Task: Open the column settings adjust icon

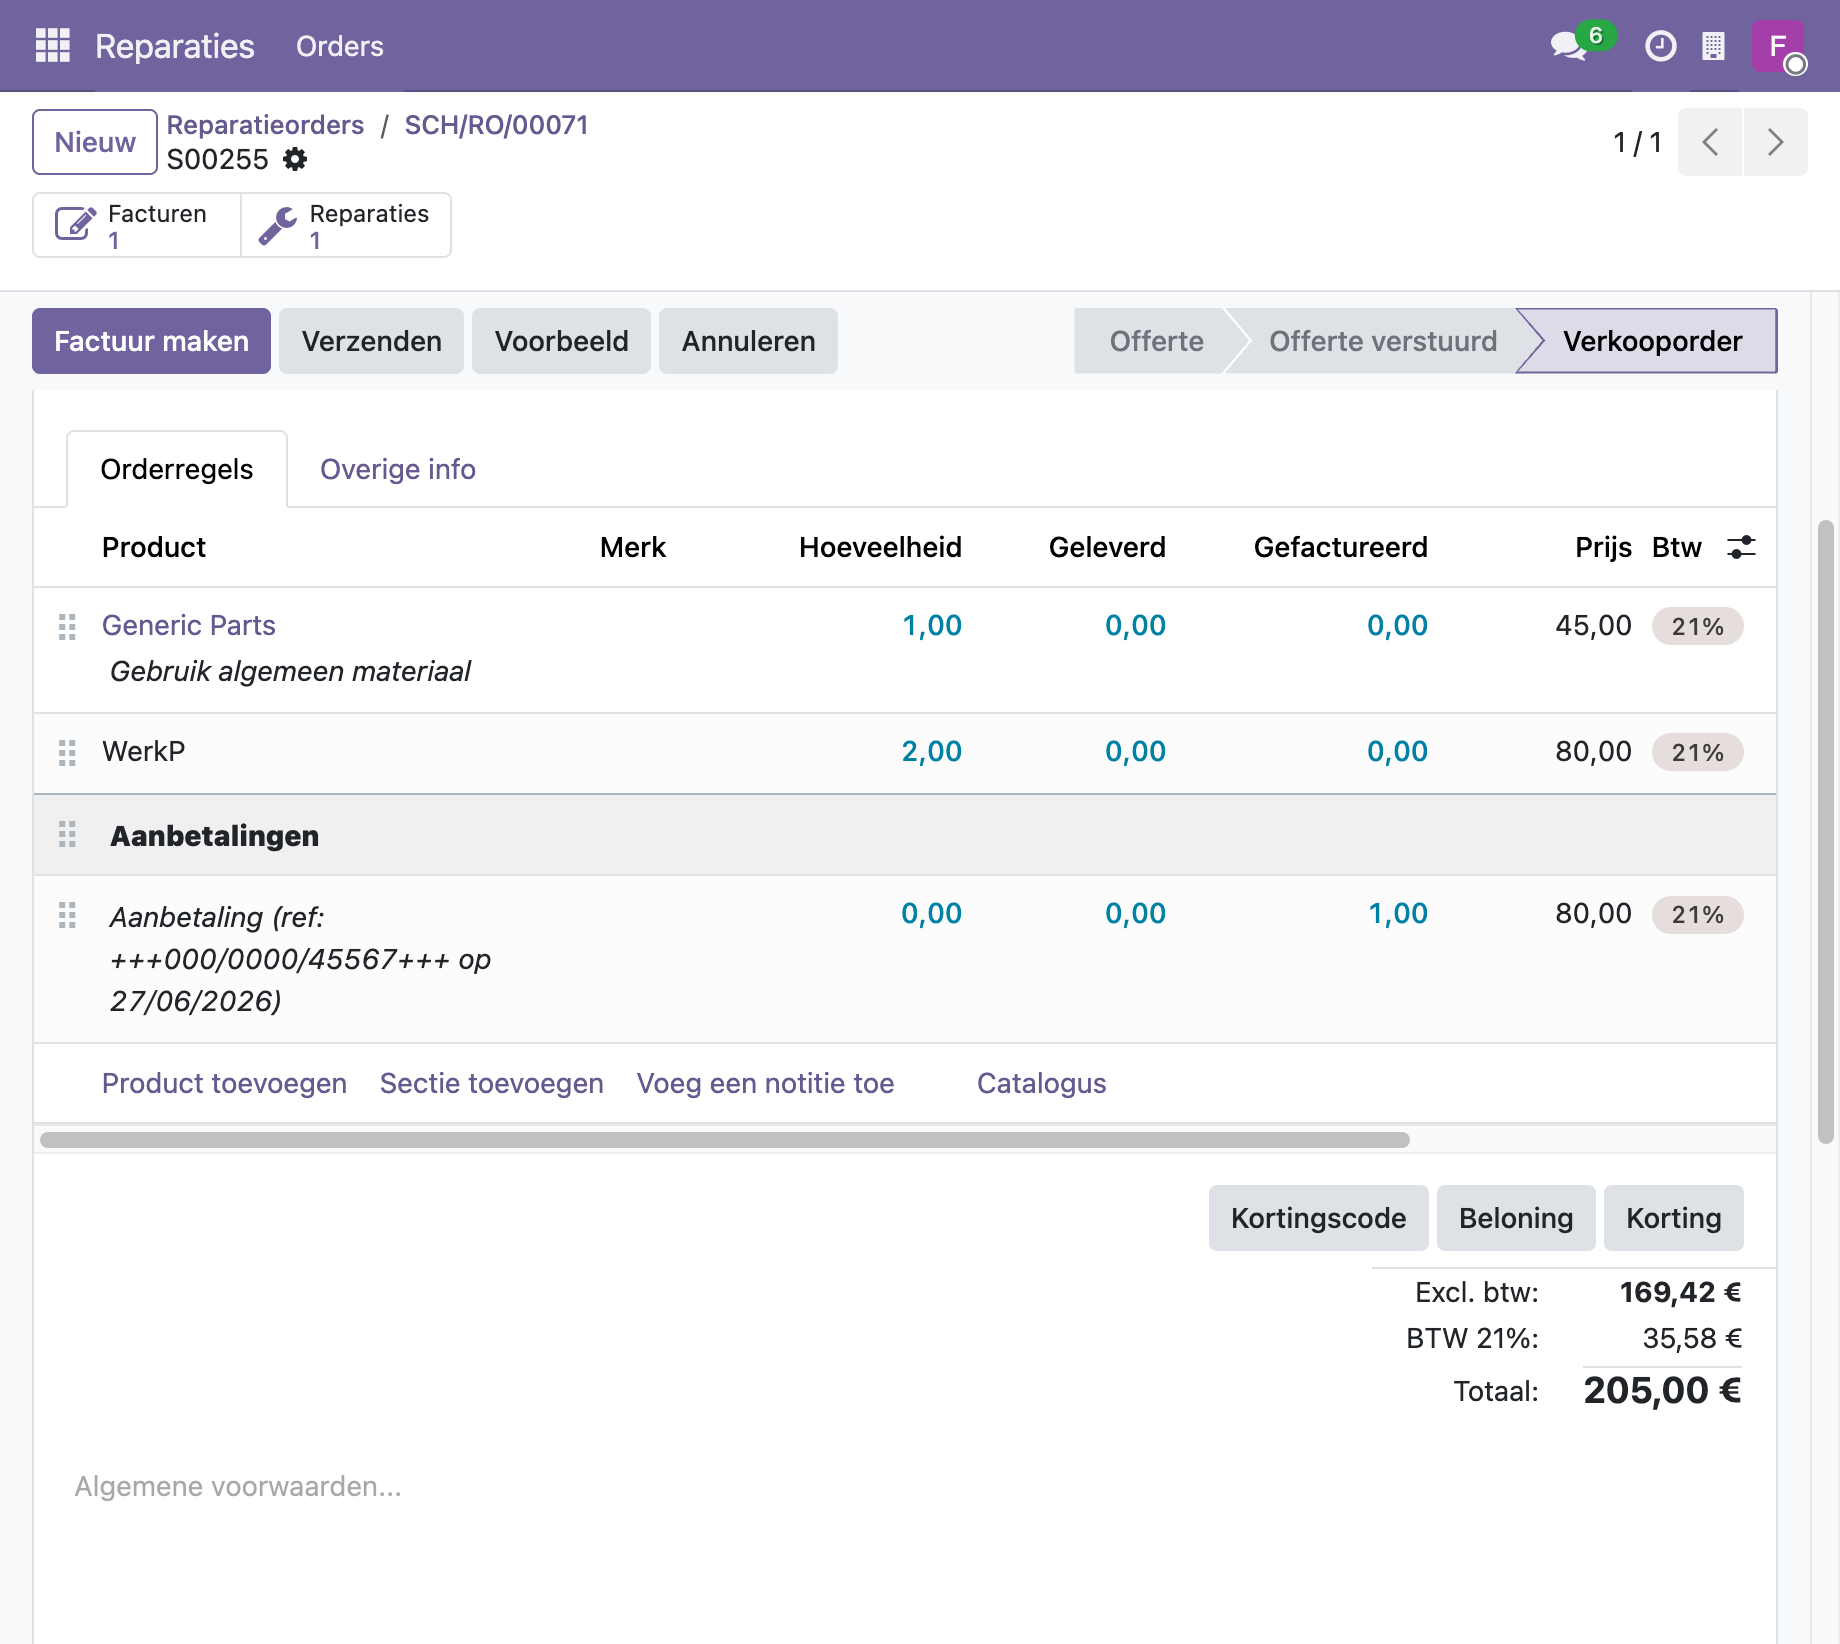Action: point(1741,547)
